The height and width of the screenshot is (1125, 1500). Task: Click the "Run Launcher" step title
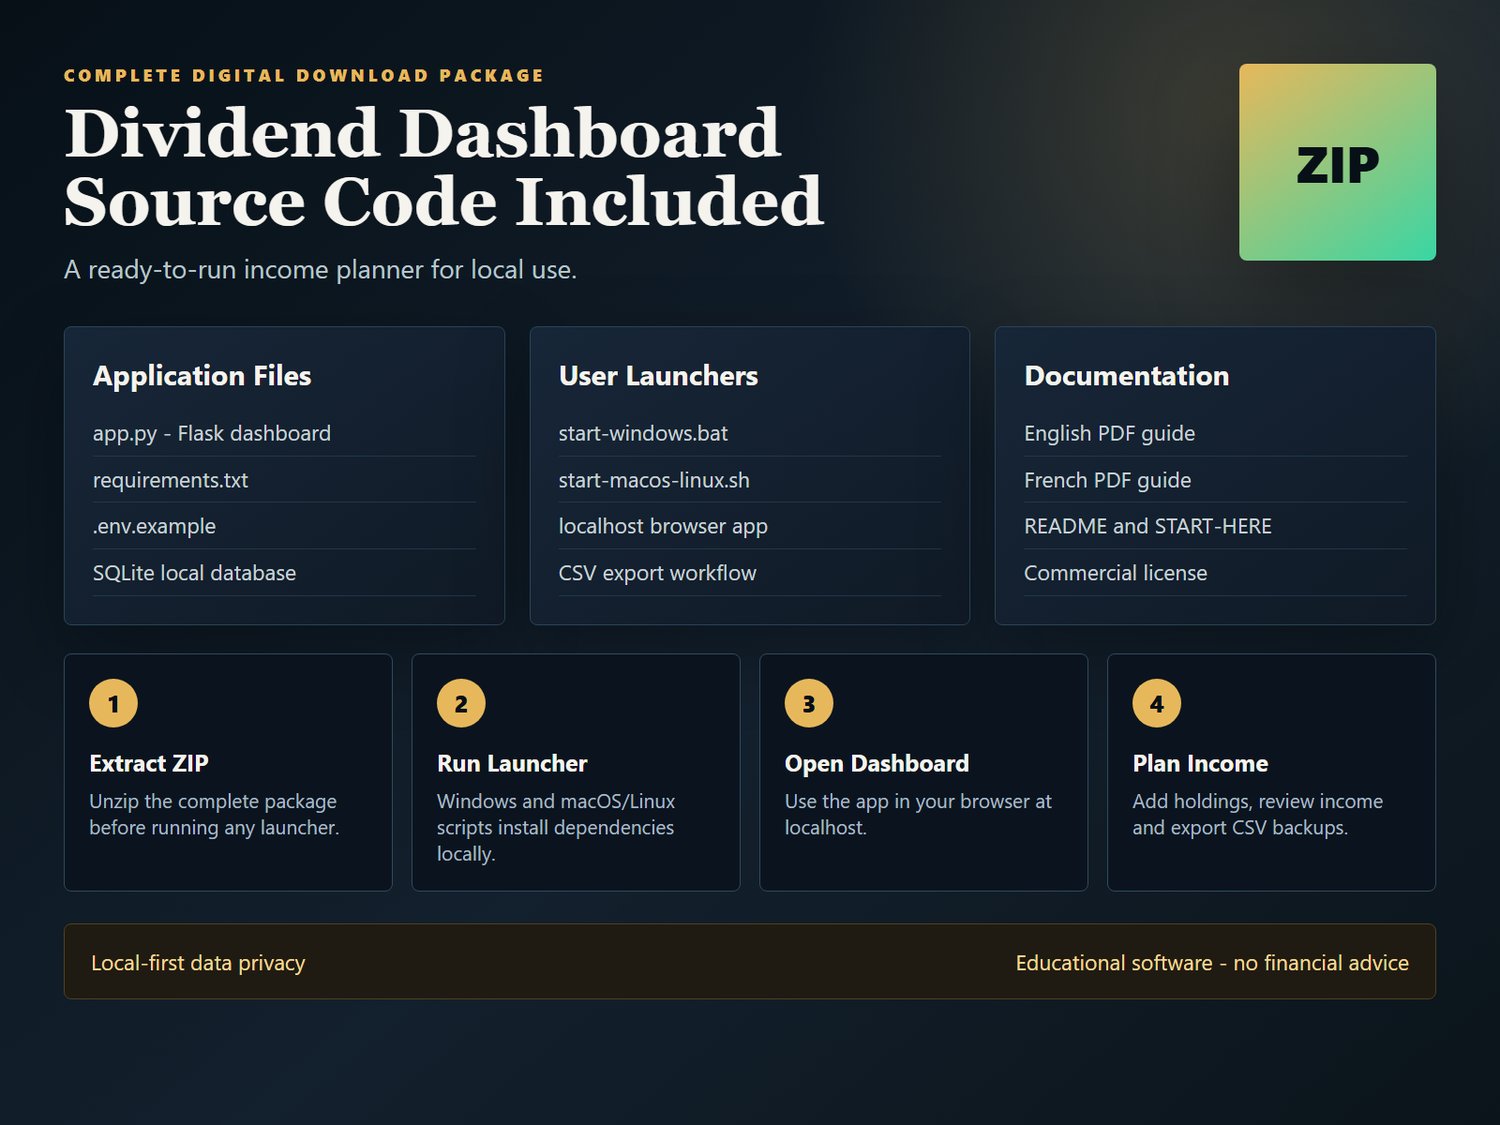click(512, 764)
